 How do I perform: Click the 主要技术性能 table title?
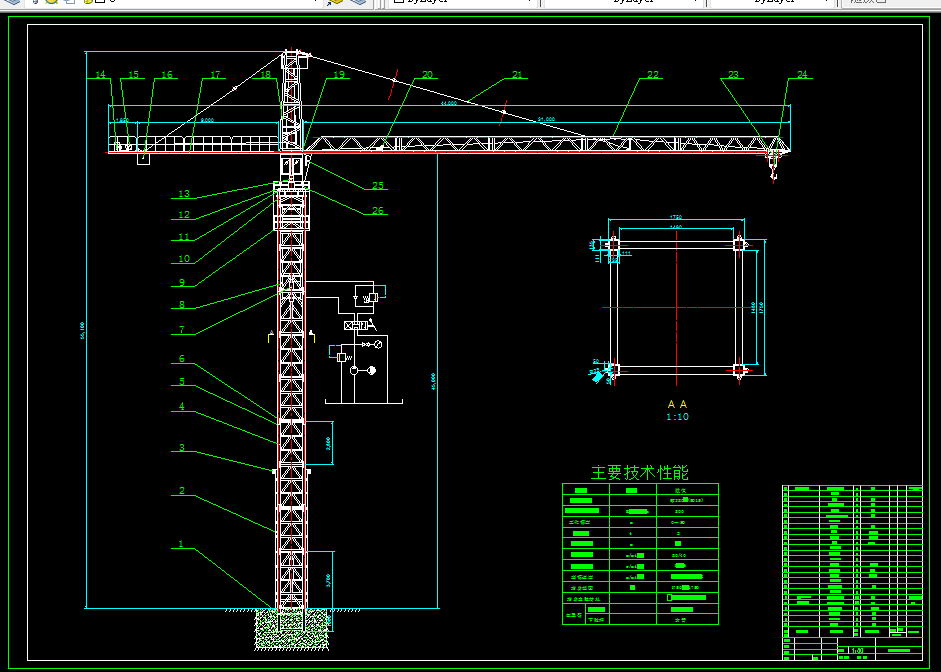pos(640,473)
